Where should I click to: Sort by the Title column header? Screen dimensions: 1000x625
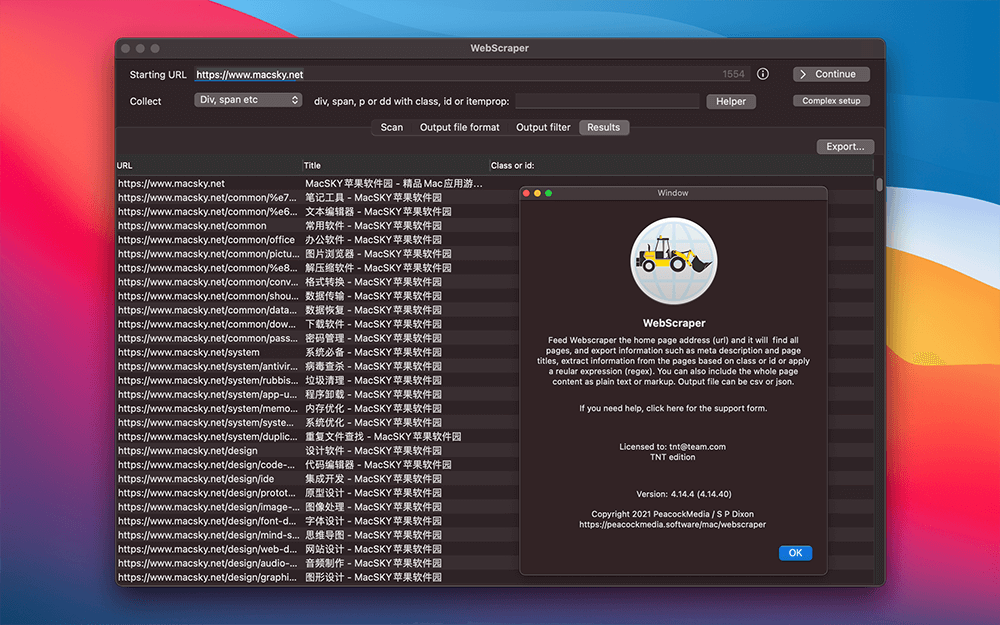coord(395,166)
